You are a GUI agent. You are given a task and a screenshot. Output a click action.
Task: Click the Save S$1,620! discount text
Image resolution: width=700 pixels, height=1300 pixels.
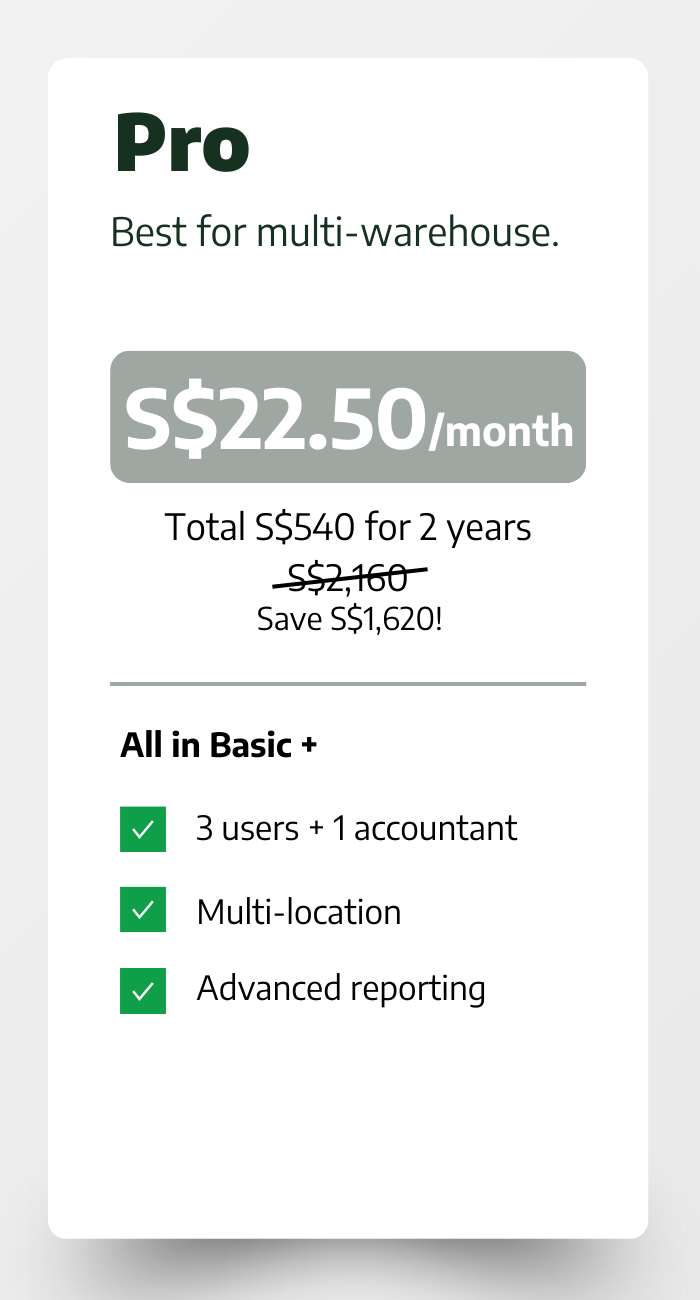pyautogui.click(x=349, y=619)
